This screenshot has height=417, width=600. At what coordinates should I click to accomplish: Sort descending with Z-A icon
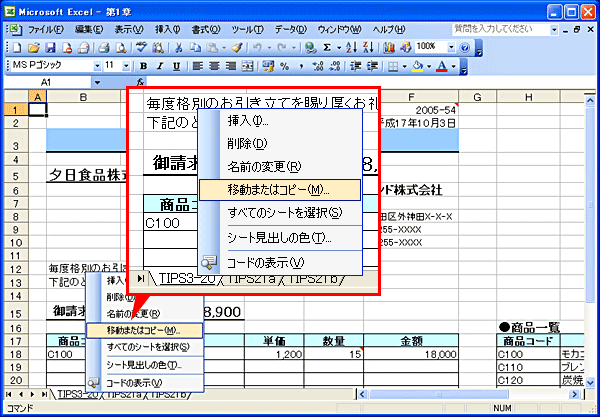click(368, 48)
